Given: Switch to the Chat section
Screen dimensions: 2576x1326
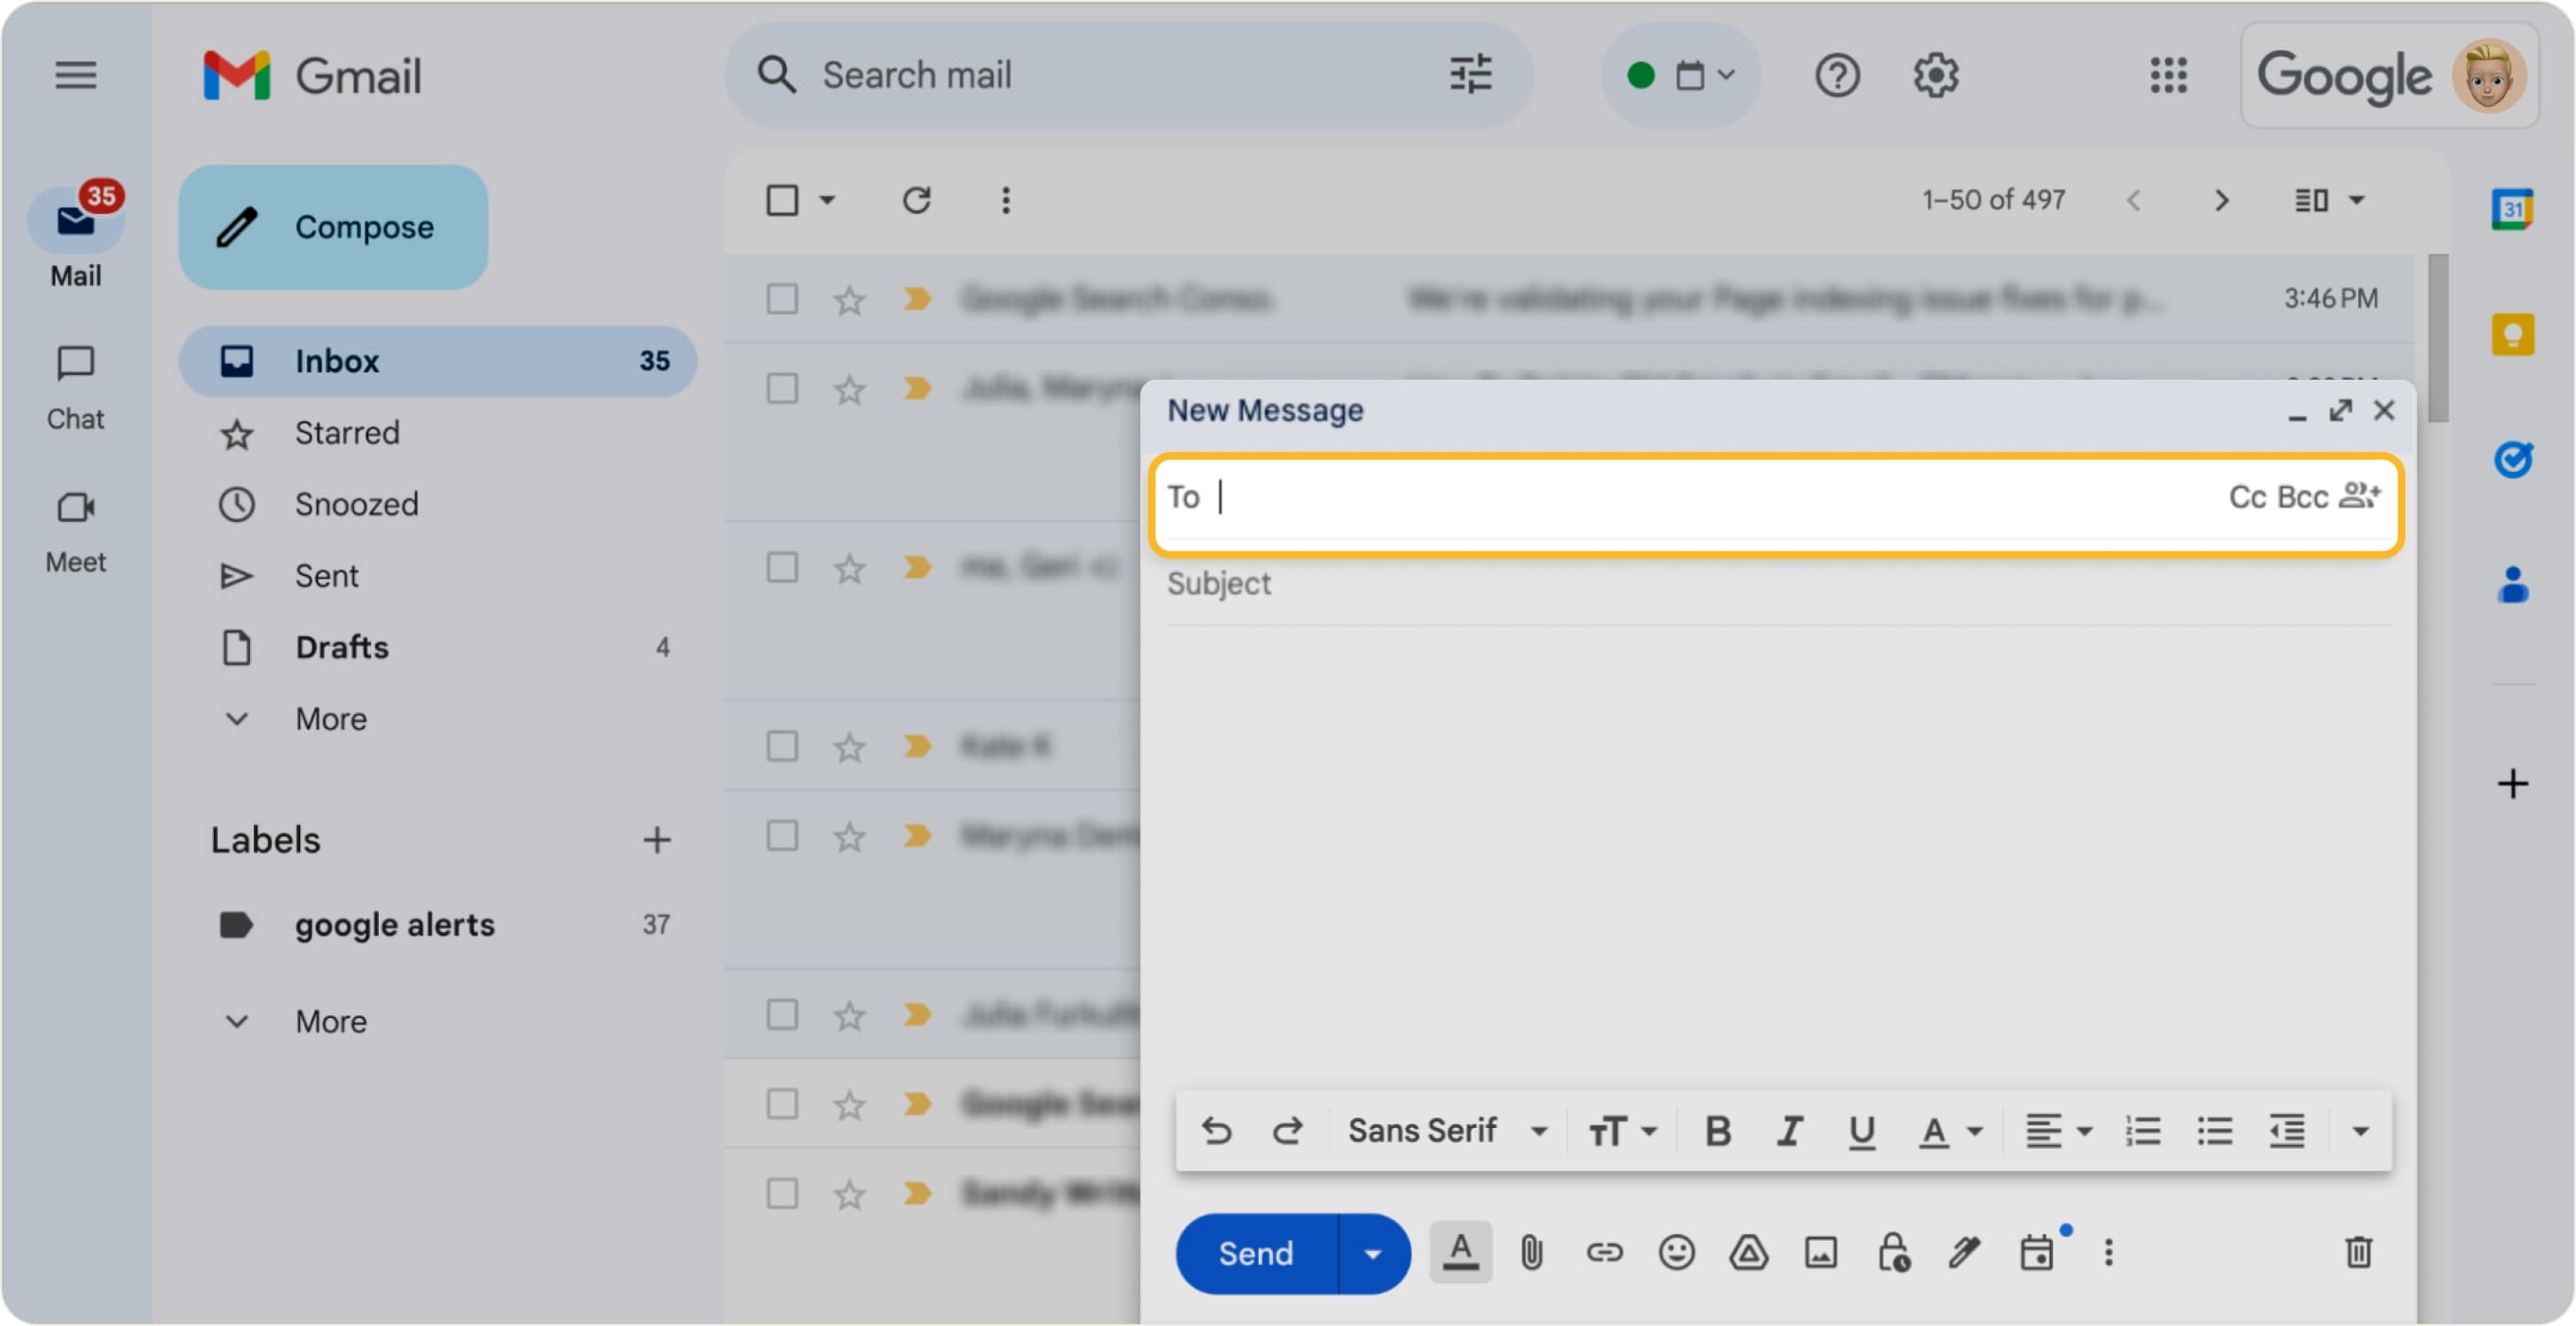Looking at the screenshot, I should pyautogui.click(x=75, y=385).
